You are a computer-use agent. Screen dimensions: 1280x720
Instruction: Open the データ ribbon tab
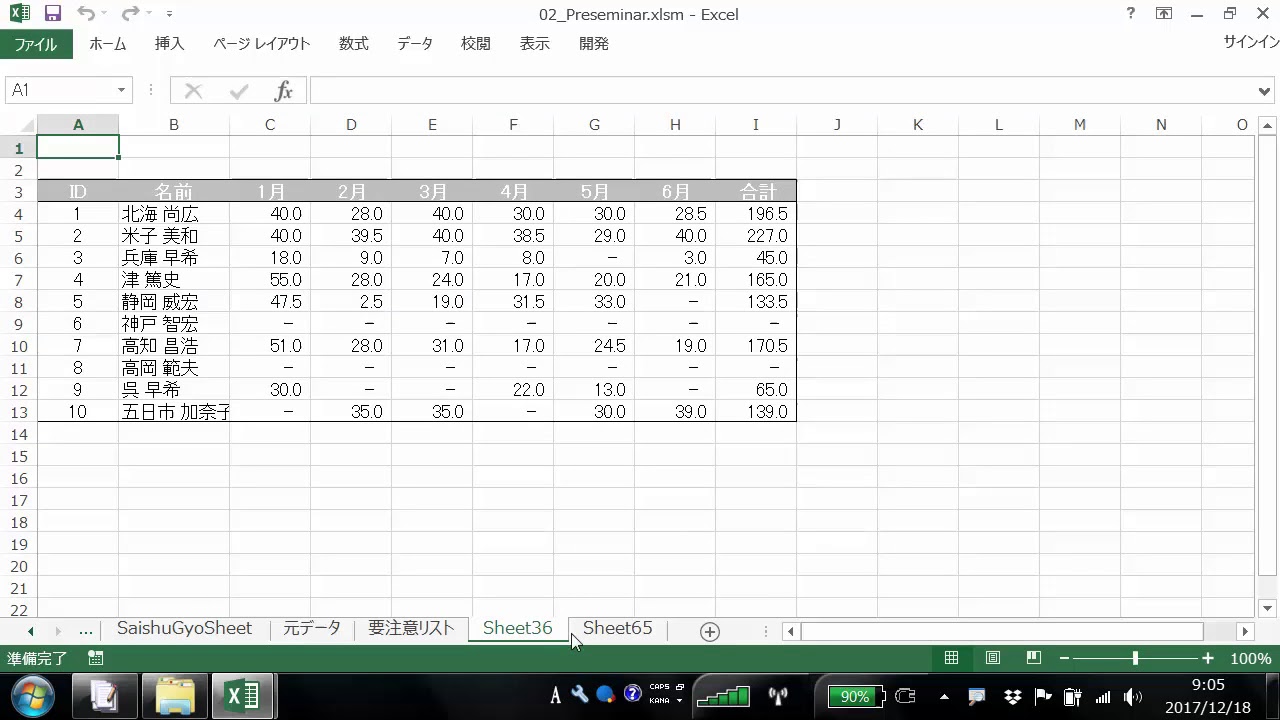[415, 44]
